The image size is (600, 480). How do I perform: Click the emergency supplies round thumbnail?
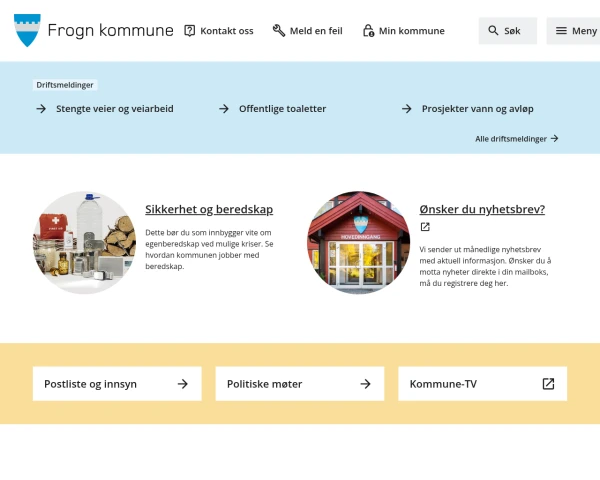[84, 243]
